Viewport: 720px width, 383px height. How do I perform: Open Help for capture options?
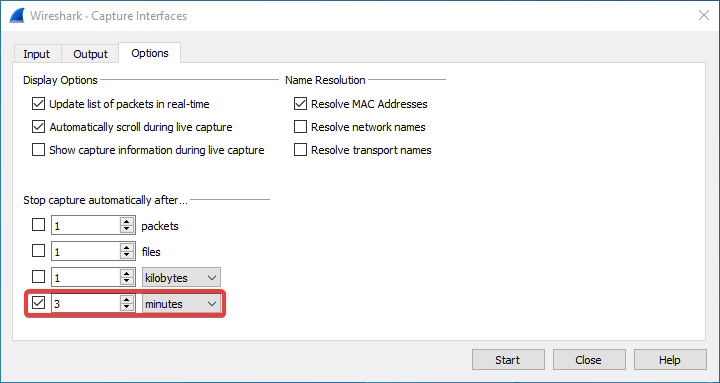tap(670, 360)
